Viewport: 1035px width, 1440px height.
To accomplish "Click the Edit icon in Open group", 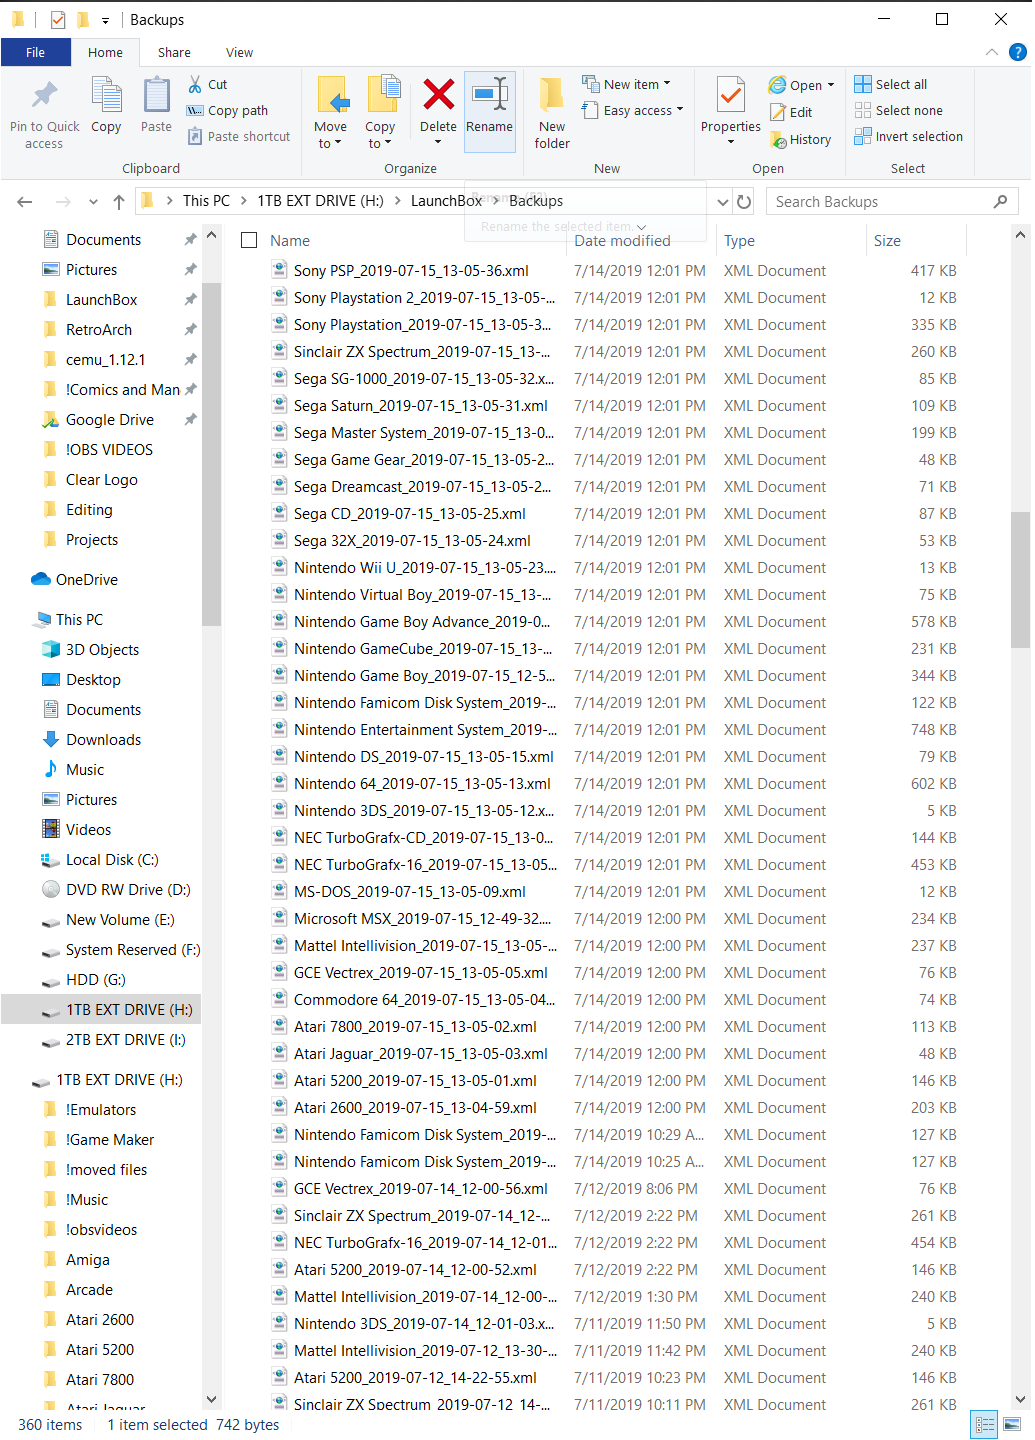I will pos(777,113).
